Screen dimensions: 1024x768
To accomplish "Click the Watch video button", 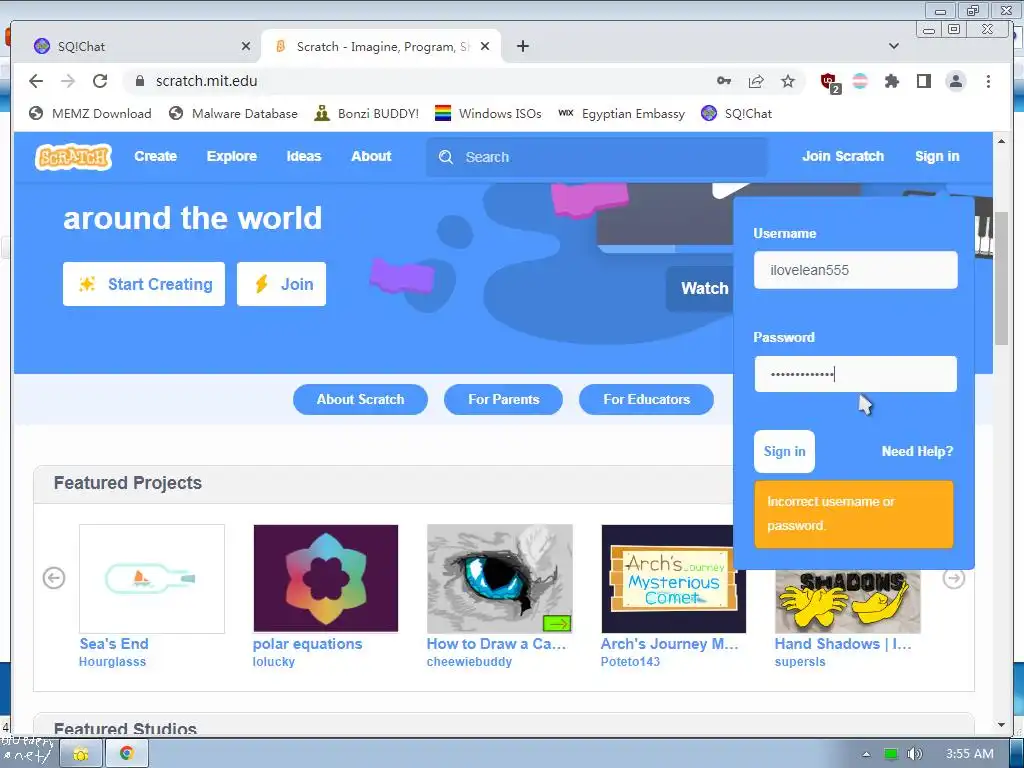I will pyautogui.click(x=700, y=288).
